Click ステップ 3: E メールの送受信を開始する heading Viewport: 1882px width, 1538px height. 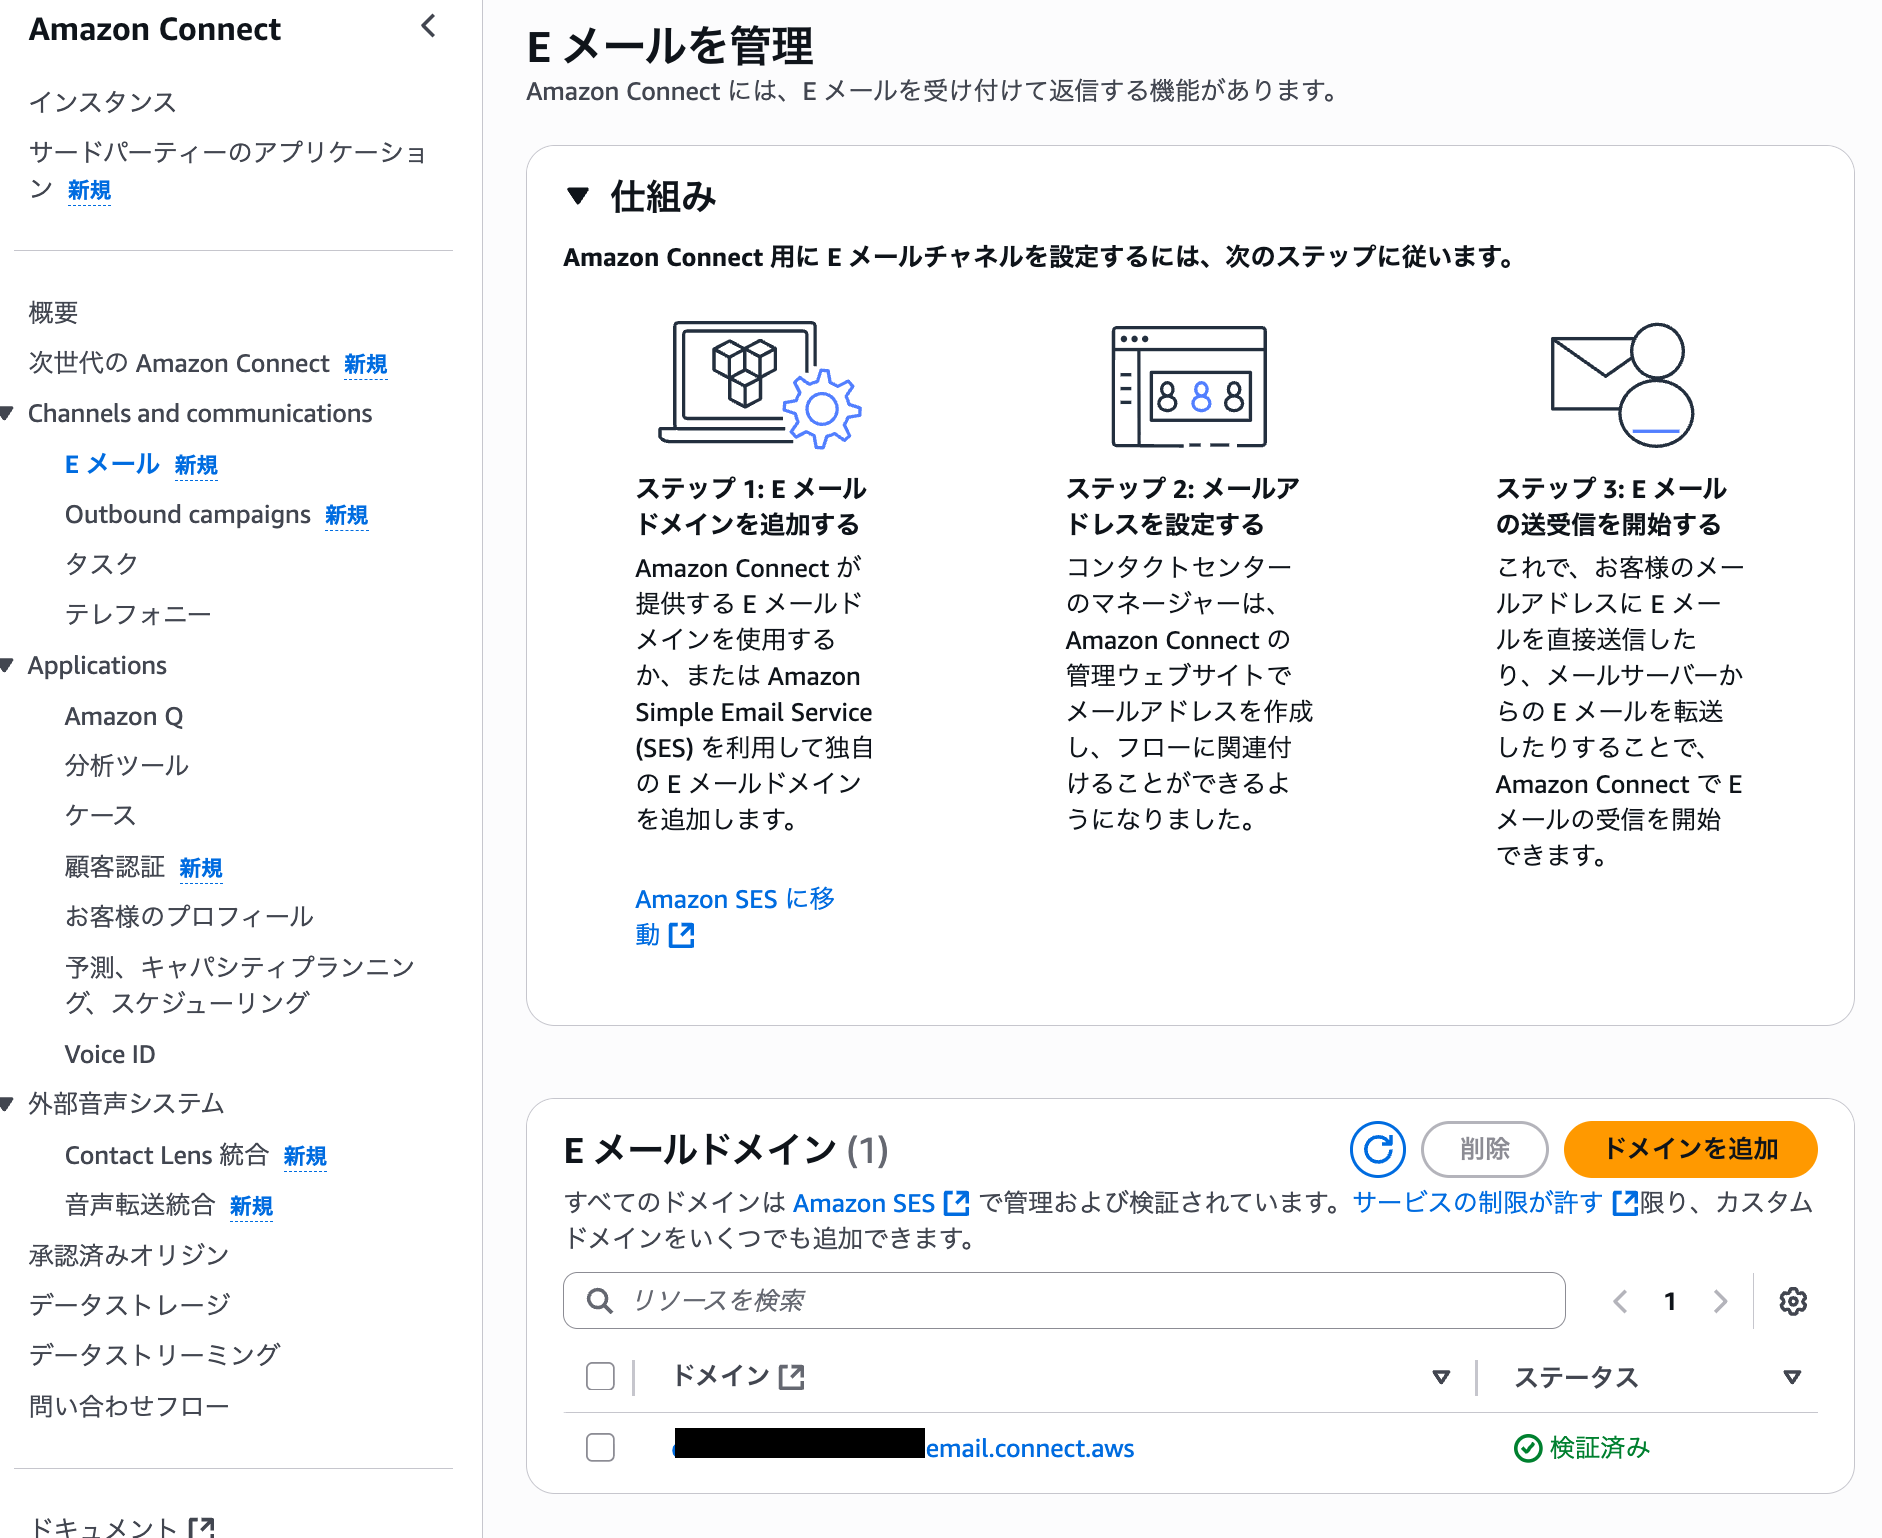(x=1611, y=507)
